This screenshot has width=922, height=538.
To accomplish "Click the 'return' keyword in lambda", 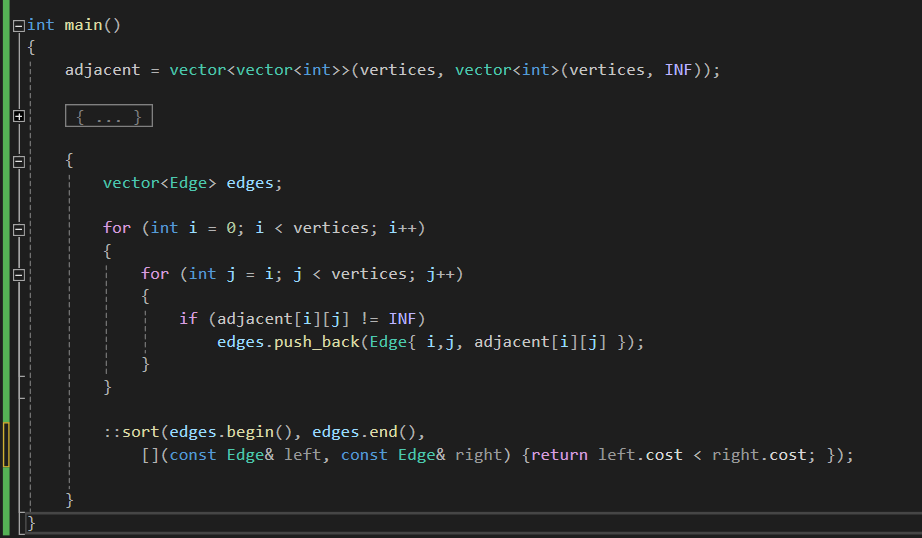I will (559, 455).
